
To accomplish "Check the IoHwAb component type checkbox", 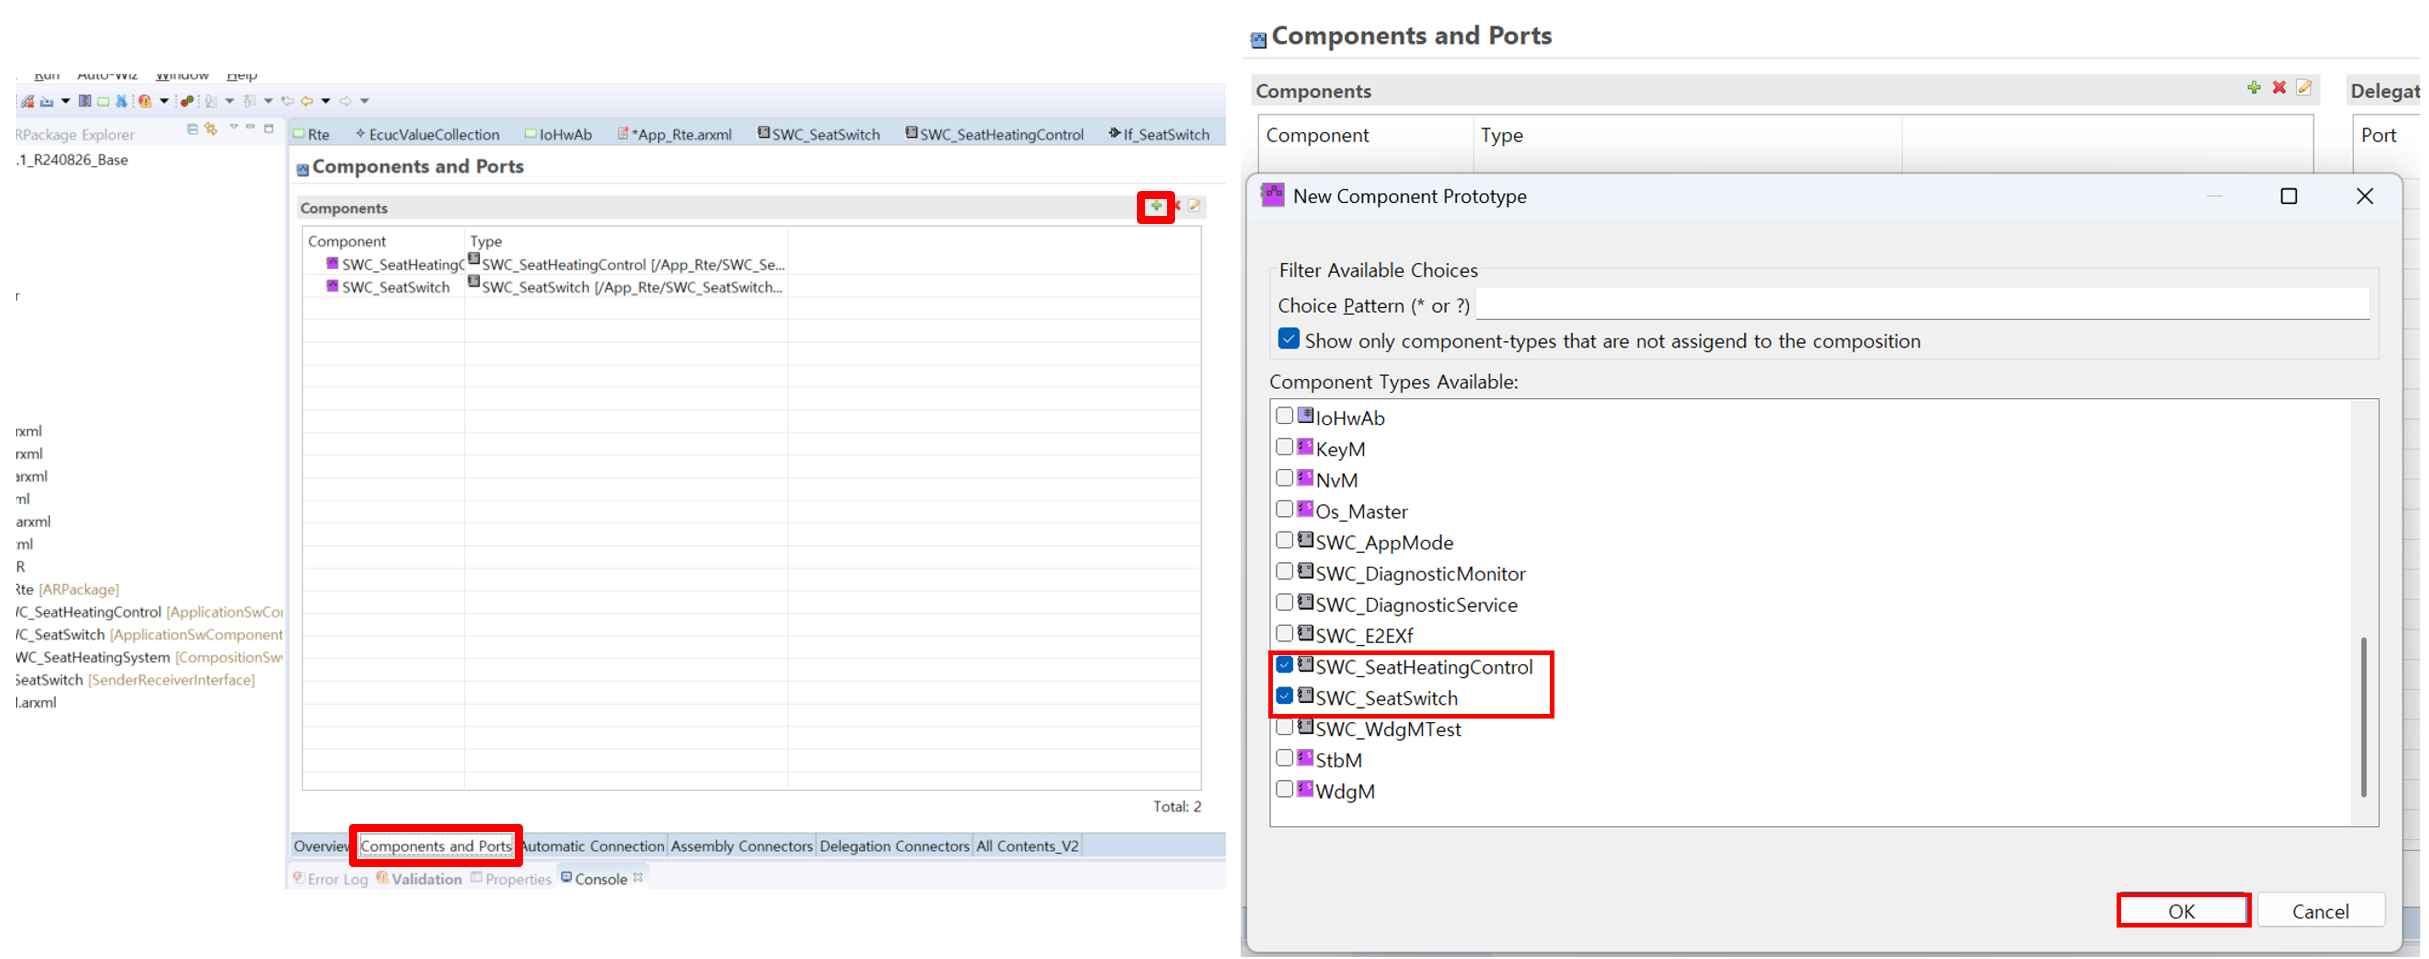I will pos(1285,416).
